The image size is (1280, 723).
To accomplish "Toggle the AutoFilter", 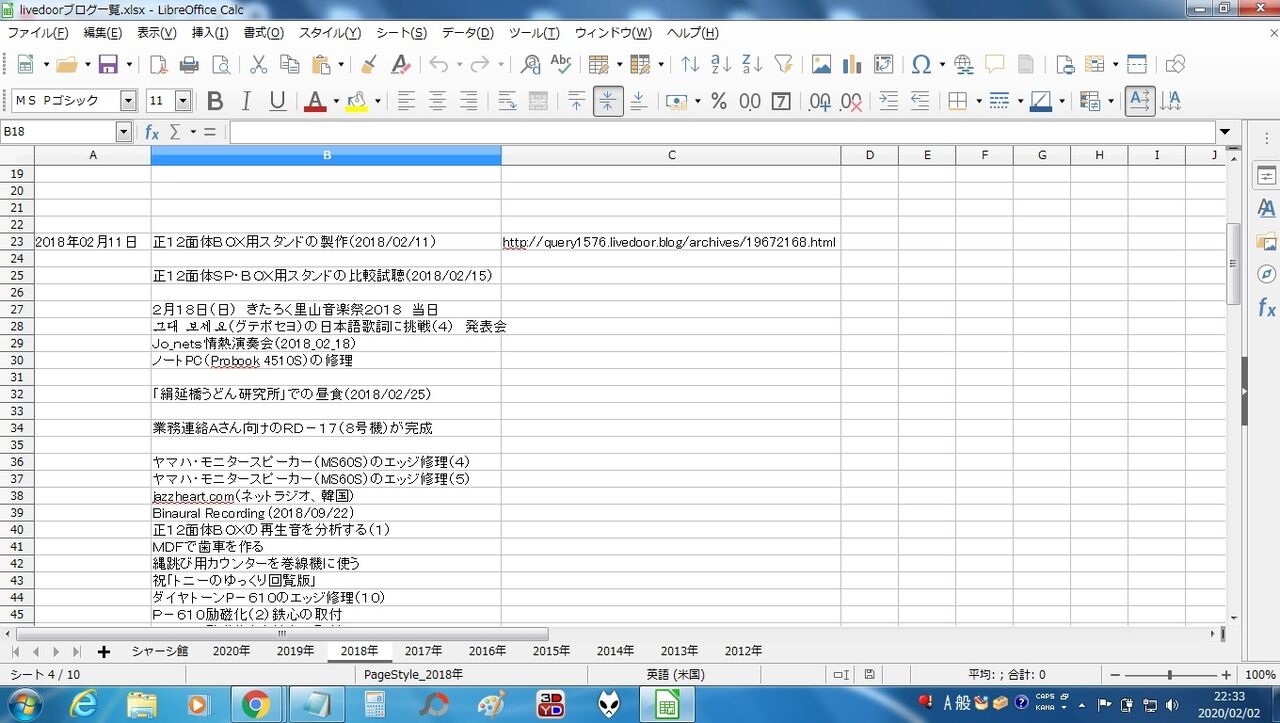I will [x=784, y=65].
